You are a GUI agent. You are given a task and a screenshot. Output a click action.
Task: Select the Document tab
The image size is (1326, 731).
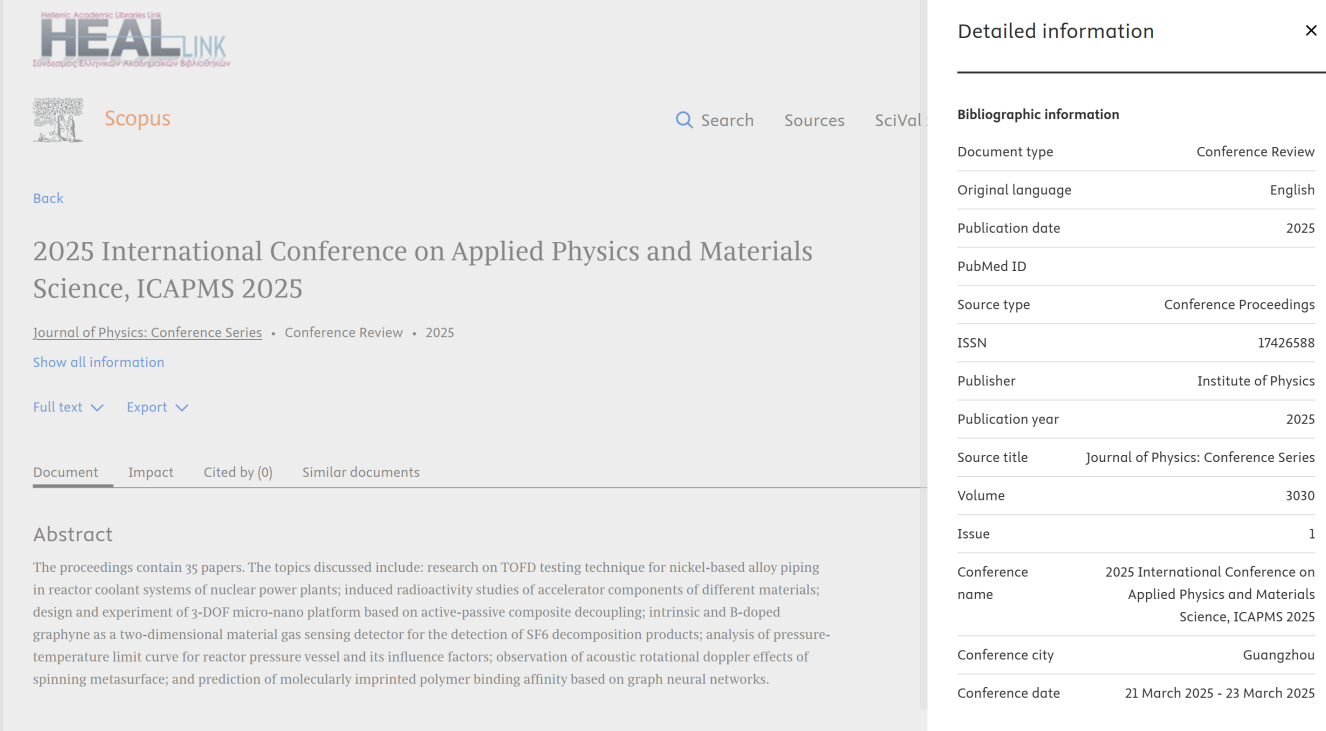[x=66, y=472]
